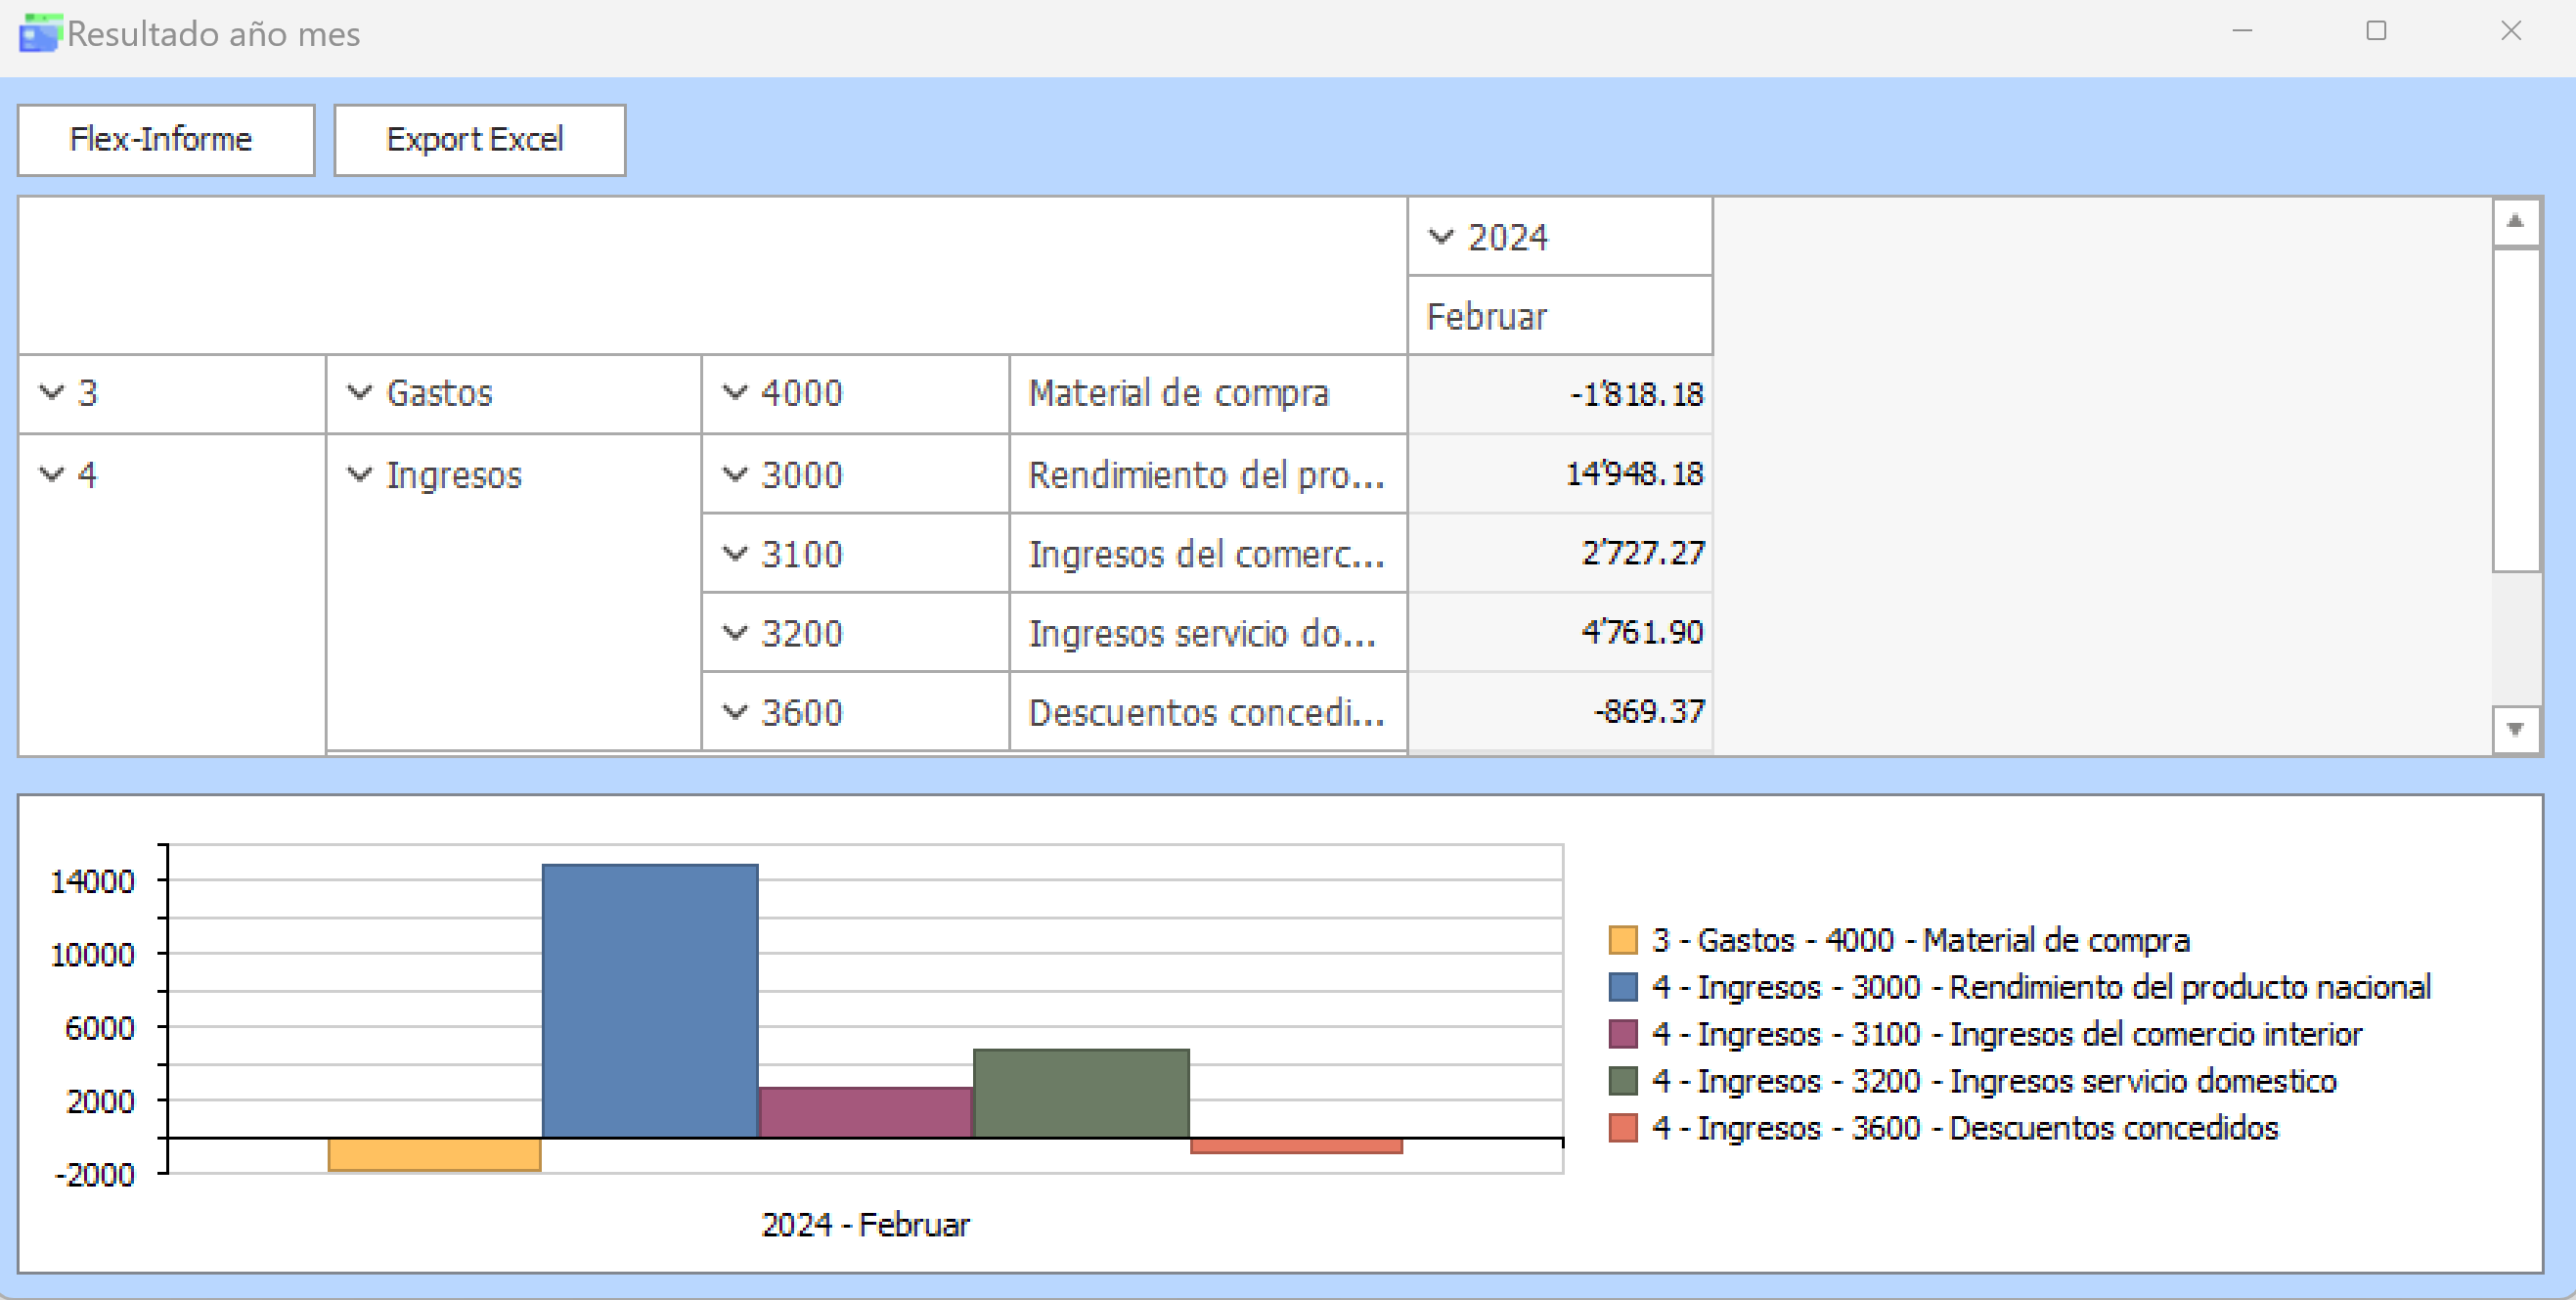Collapse the 2024 year column
This screenshot has height=1300, width=2576.
click(x=1441, y=237)
